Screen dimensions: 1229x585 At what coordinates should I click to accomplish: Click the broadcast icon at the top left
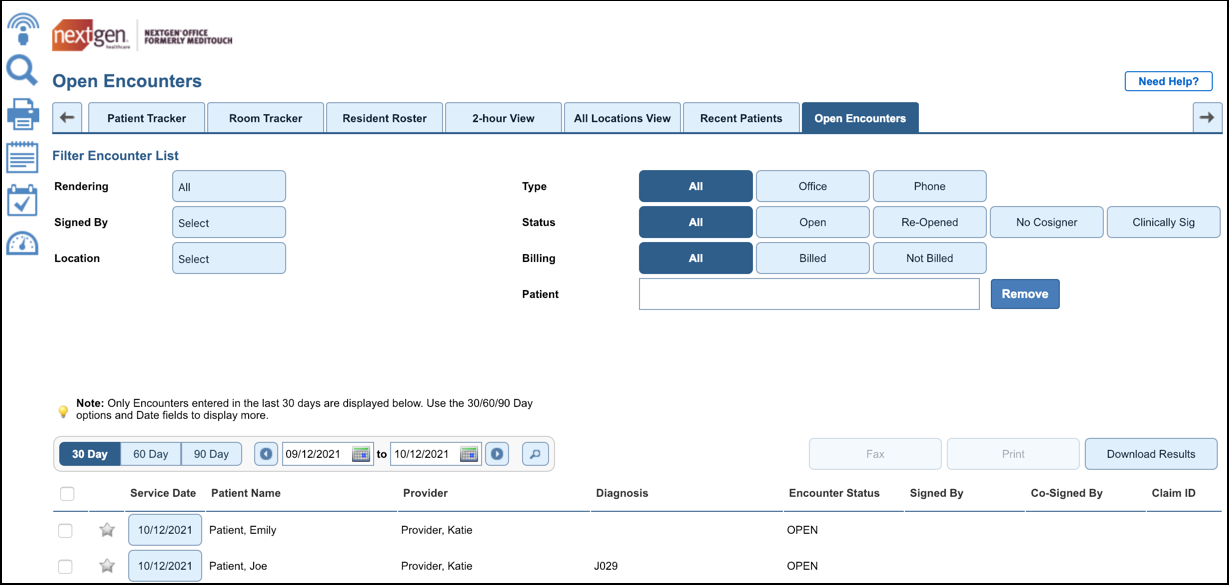click(22, 26)
